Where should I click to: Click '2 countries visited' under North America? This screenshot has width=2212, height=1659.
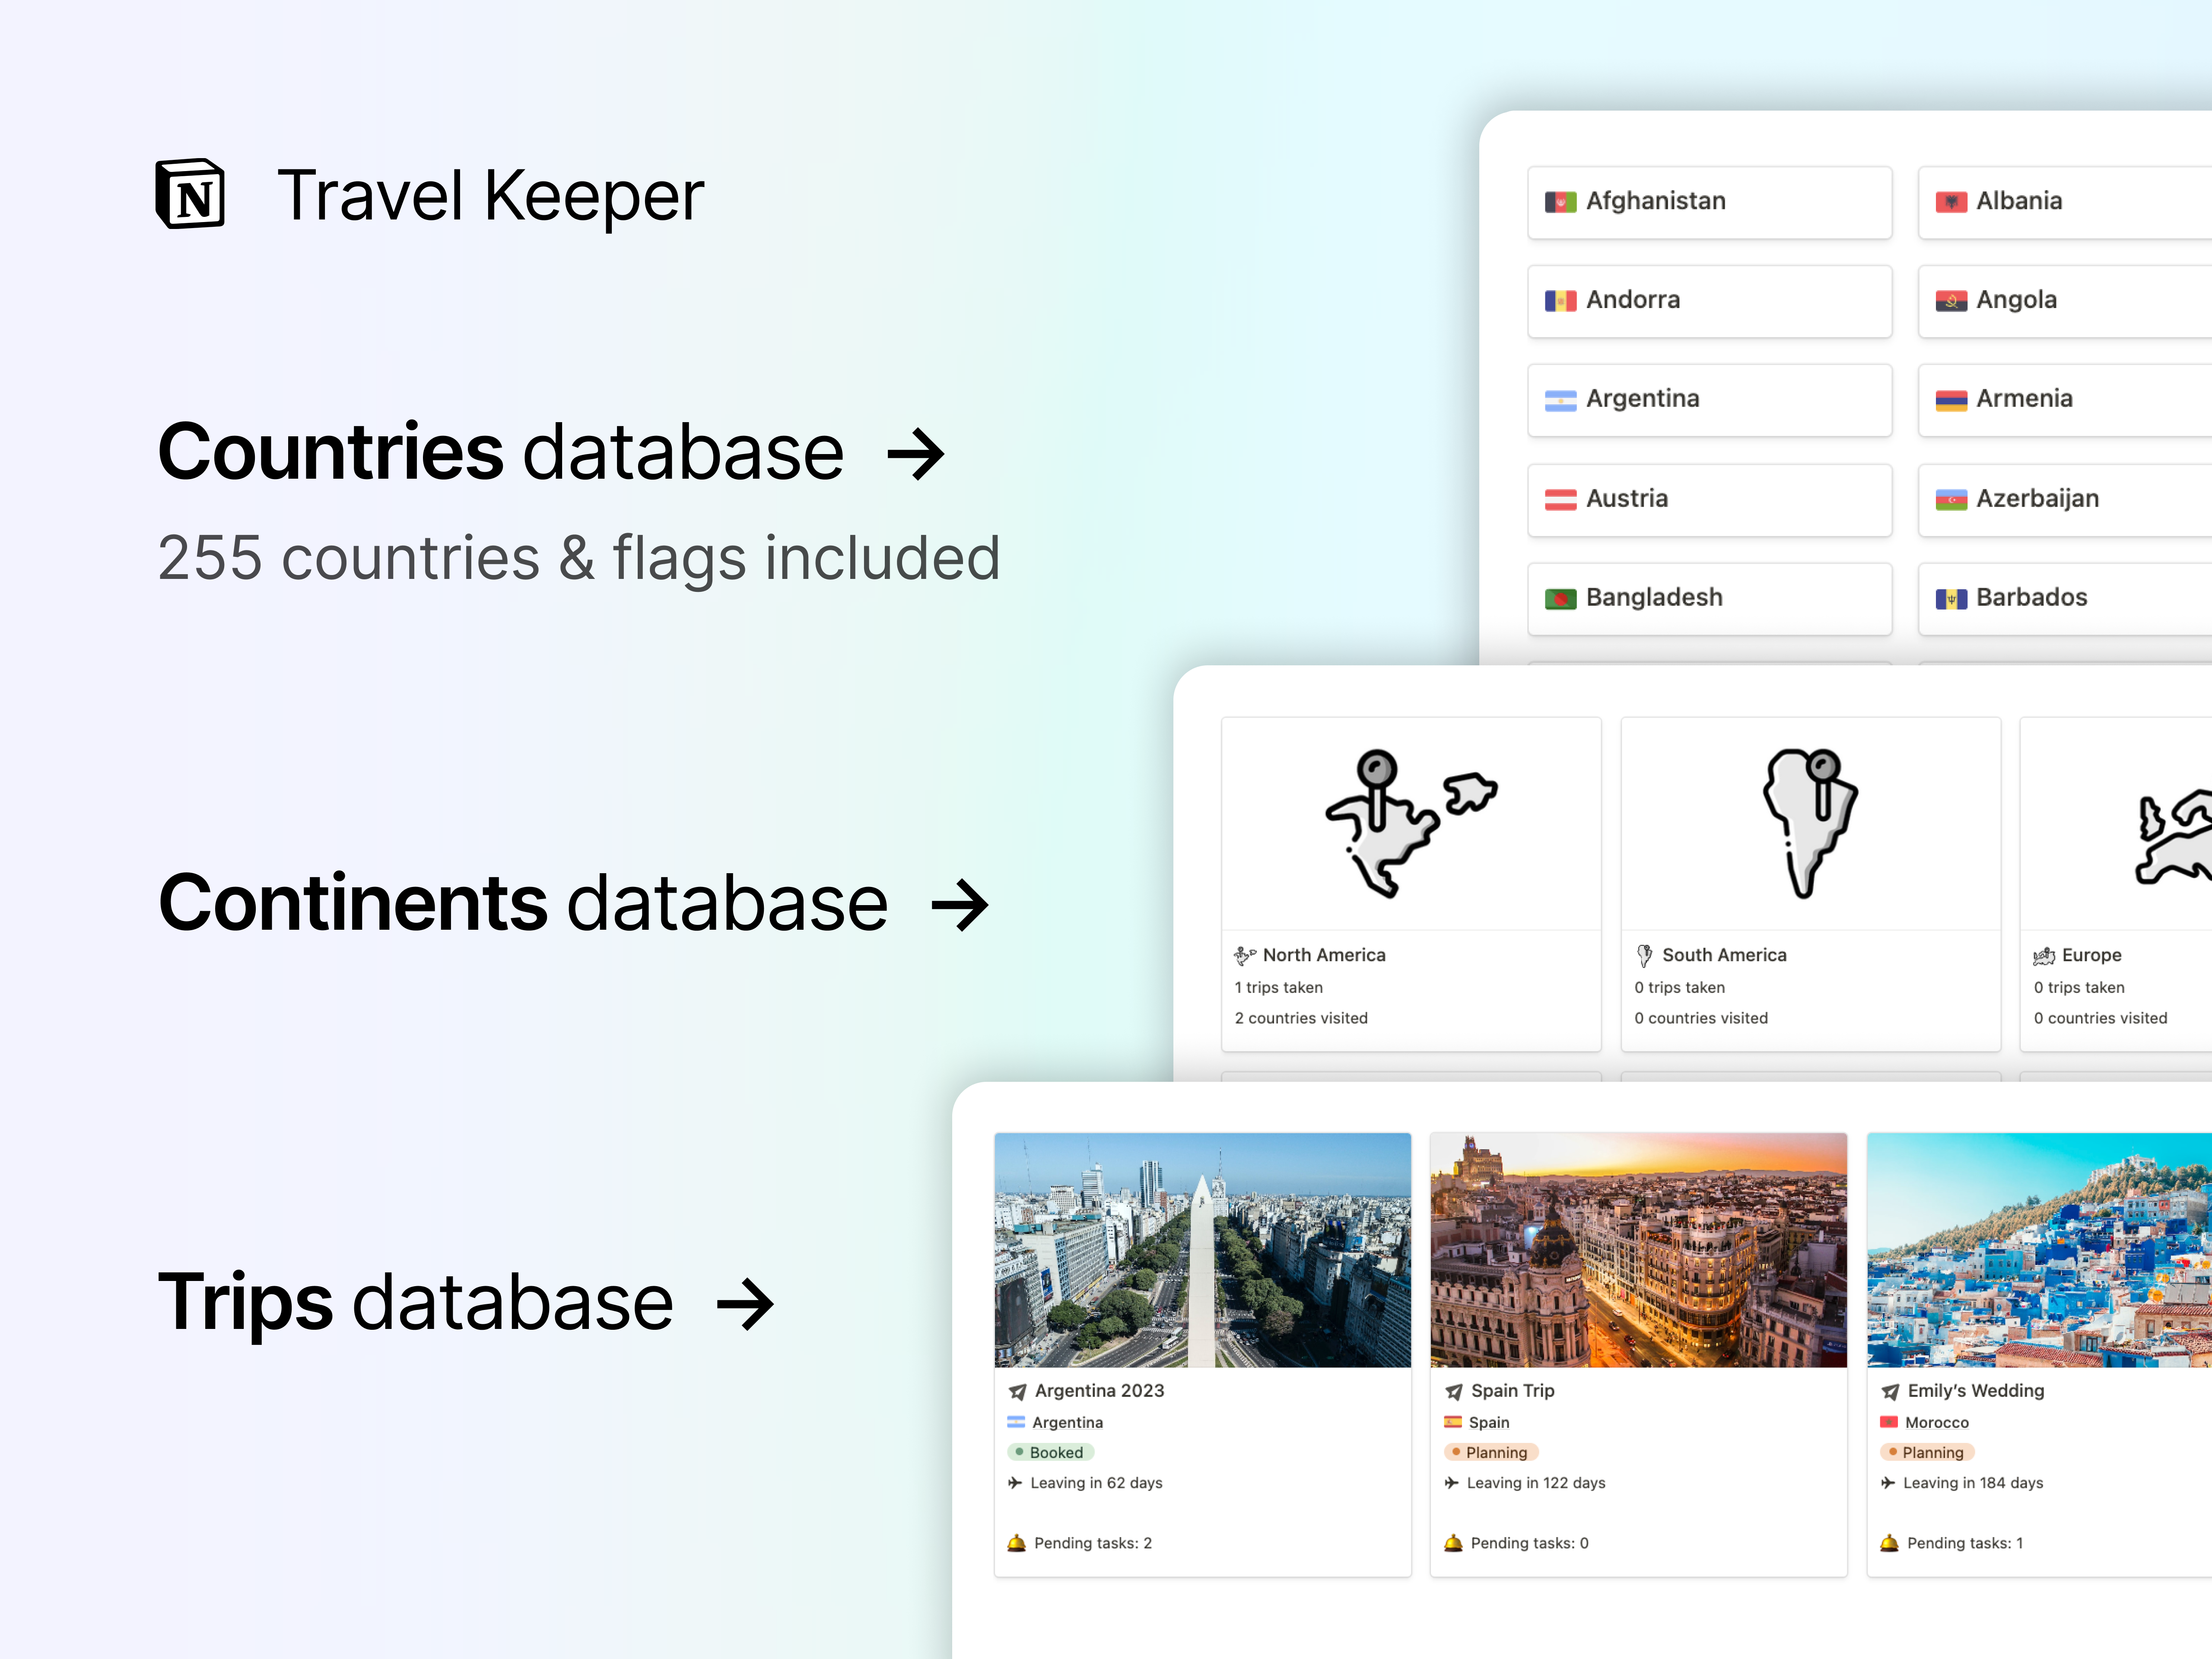pyautogui.click(x=1301, y=1018)
